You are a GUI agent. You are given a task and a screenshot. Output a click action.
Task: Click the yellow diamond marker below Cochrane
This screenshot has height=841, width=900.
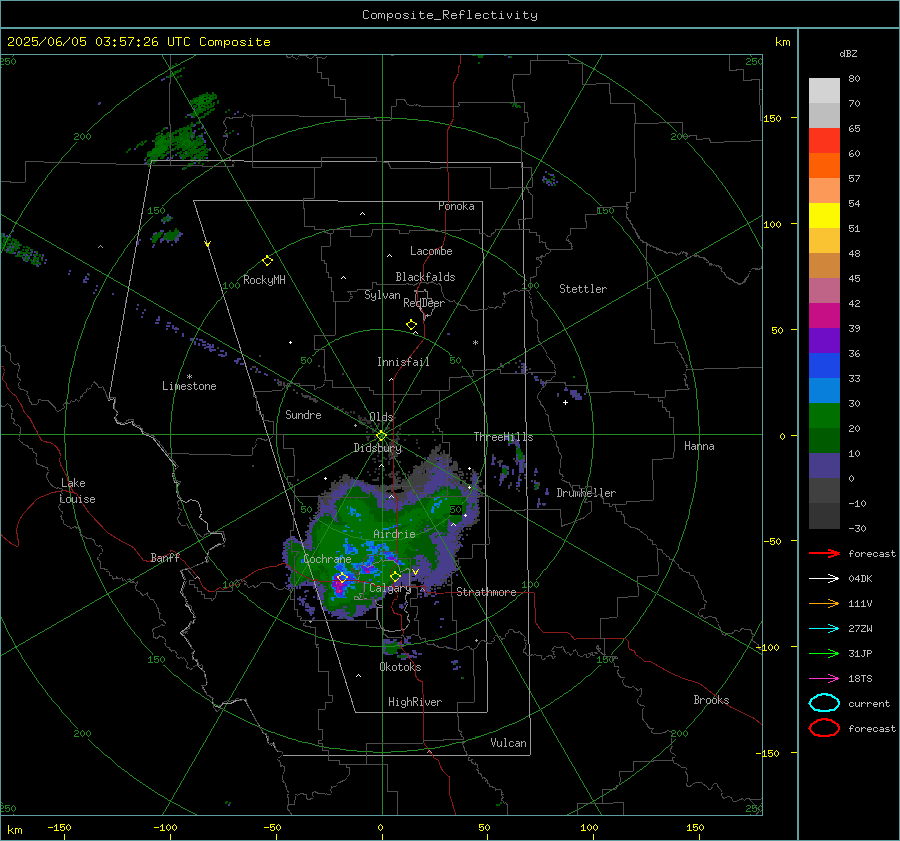342,578
